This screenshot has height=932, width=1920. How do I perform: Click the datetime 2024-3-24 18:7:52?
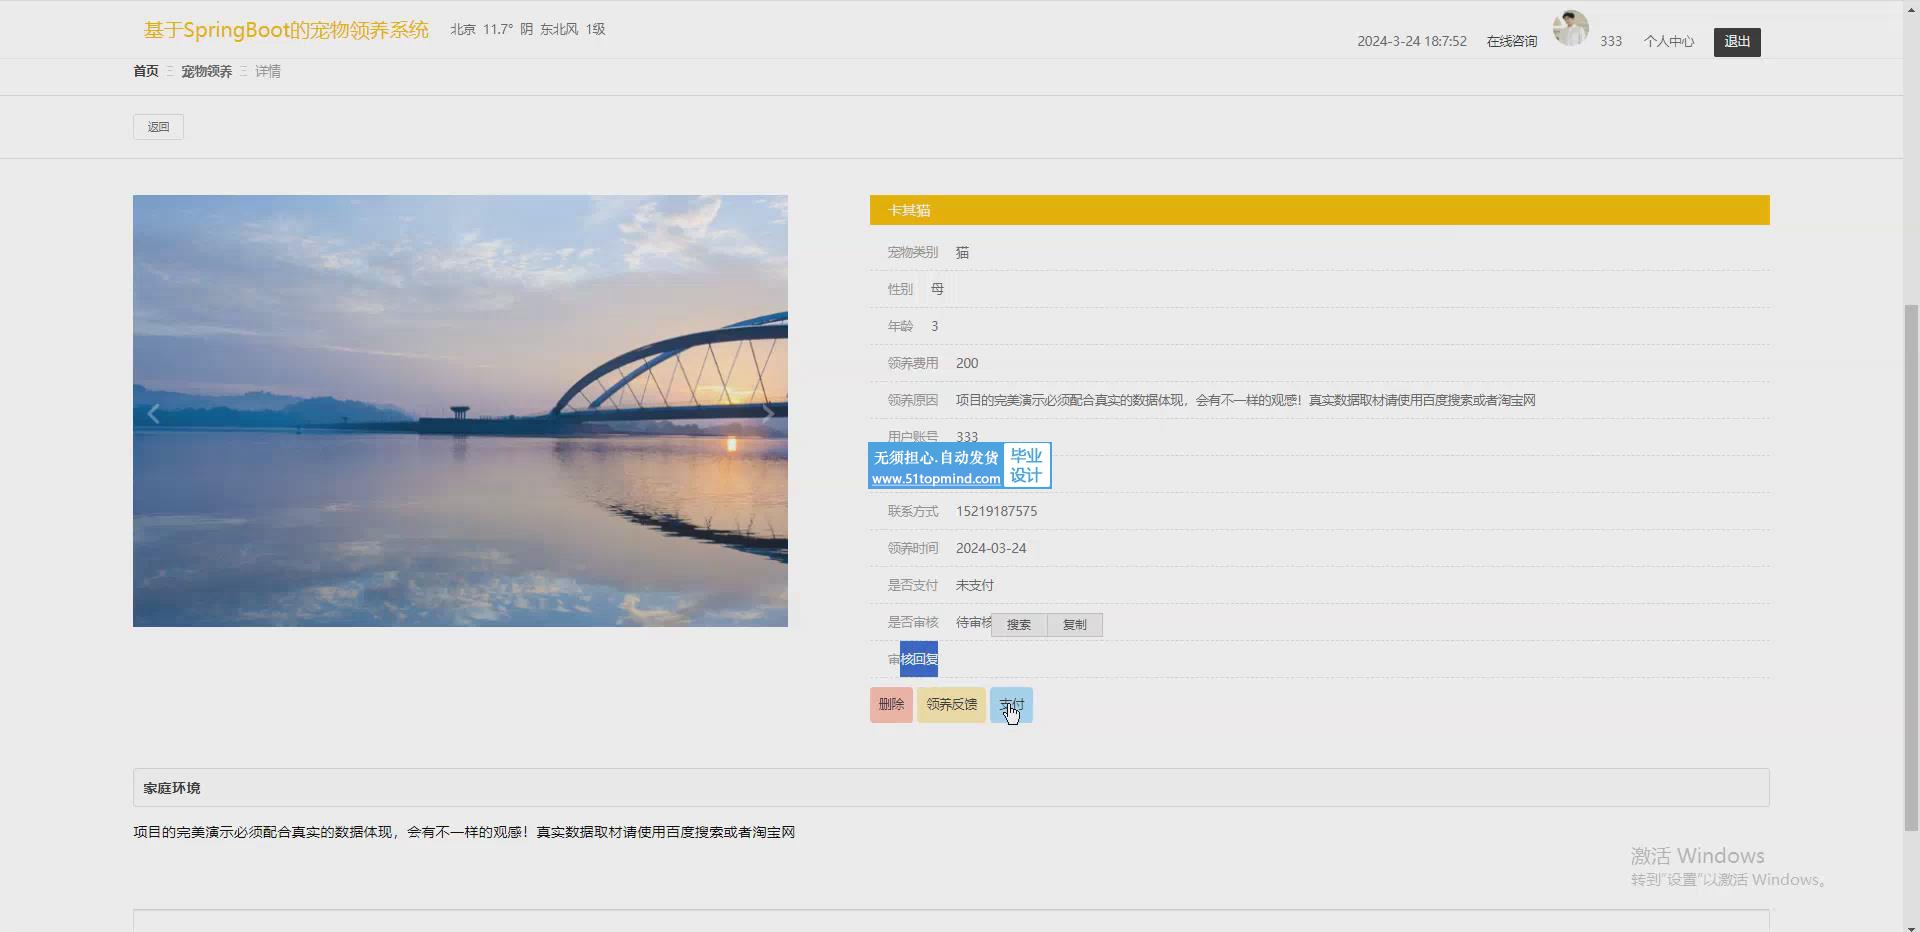1412,41
